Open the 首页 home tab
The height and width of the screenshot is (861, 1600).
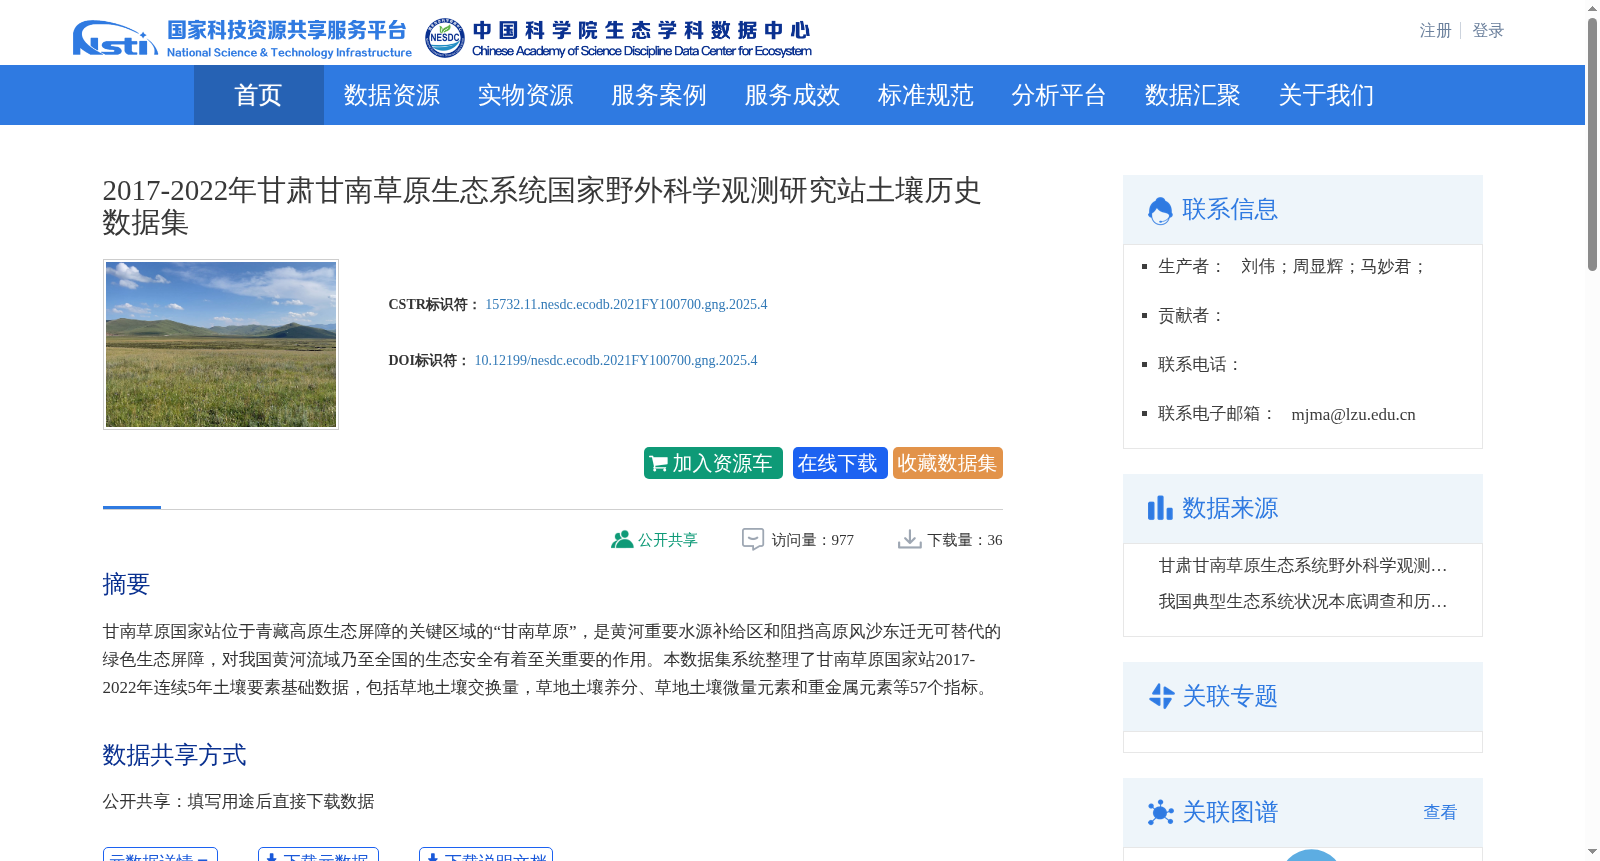(258, 95)
